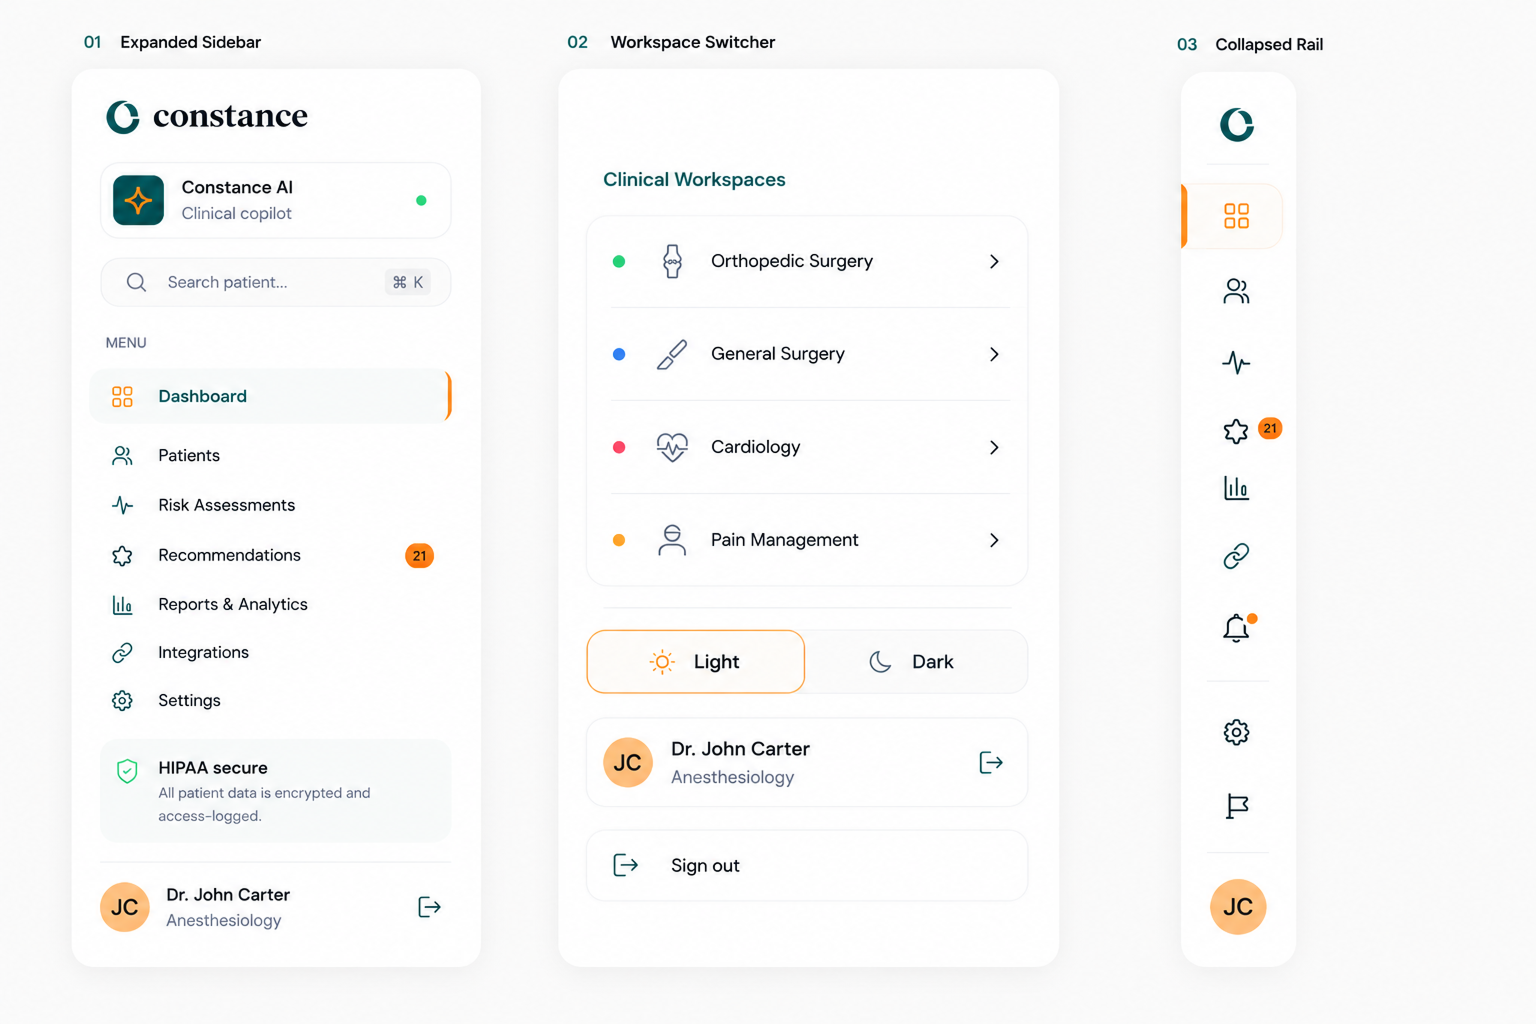This screenshot has height=1024, width=1536.
Task: Focus the Search patient input field
Action: pos(275,282)
